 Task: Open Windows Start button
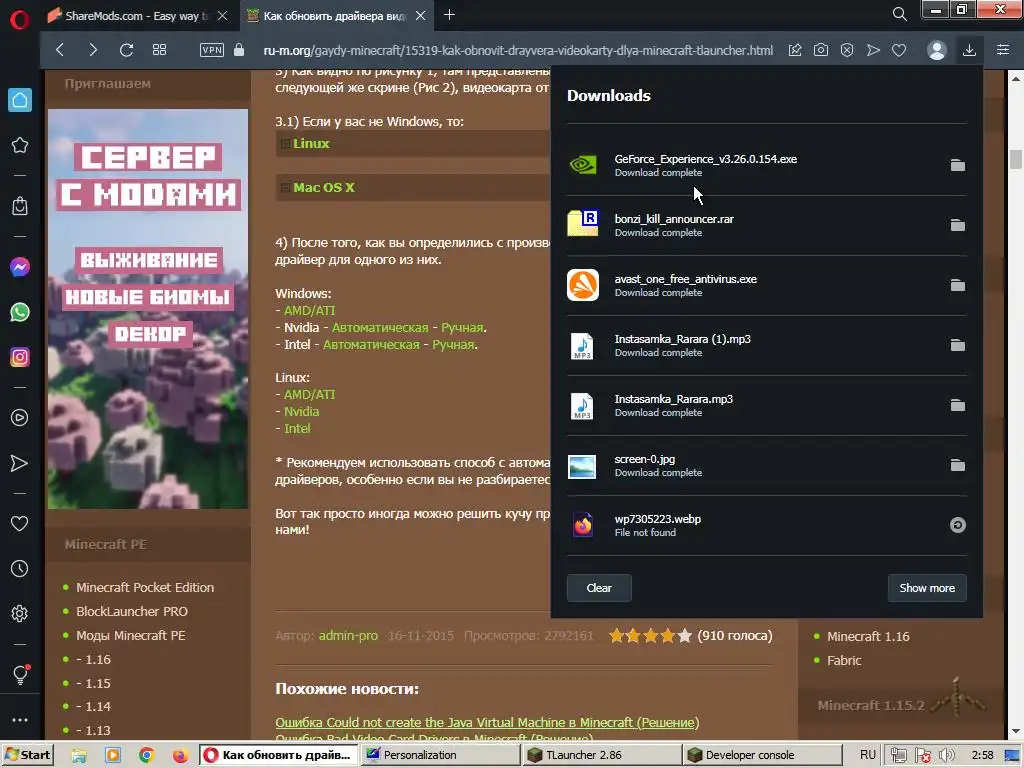click(x=27, y=755)
